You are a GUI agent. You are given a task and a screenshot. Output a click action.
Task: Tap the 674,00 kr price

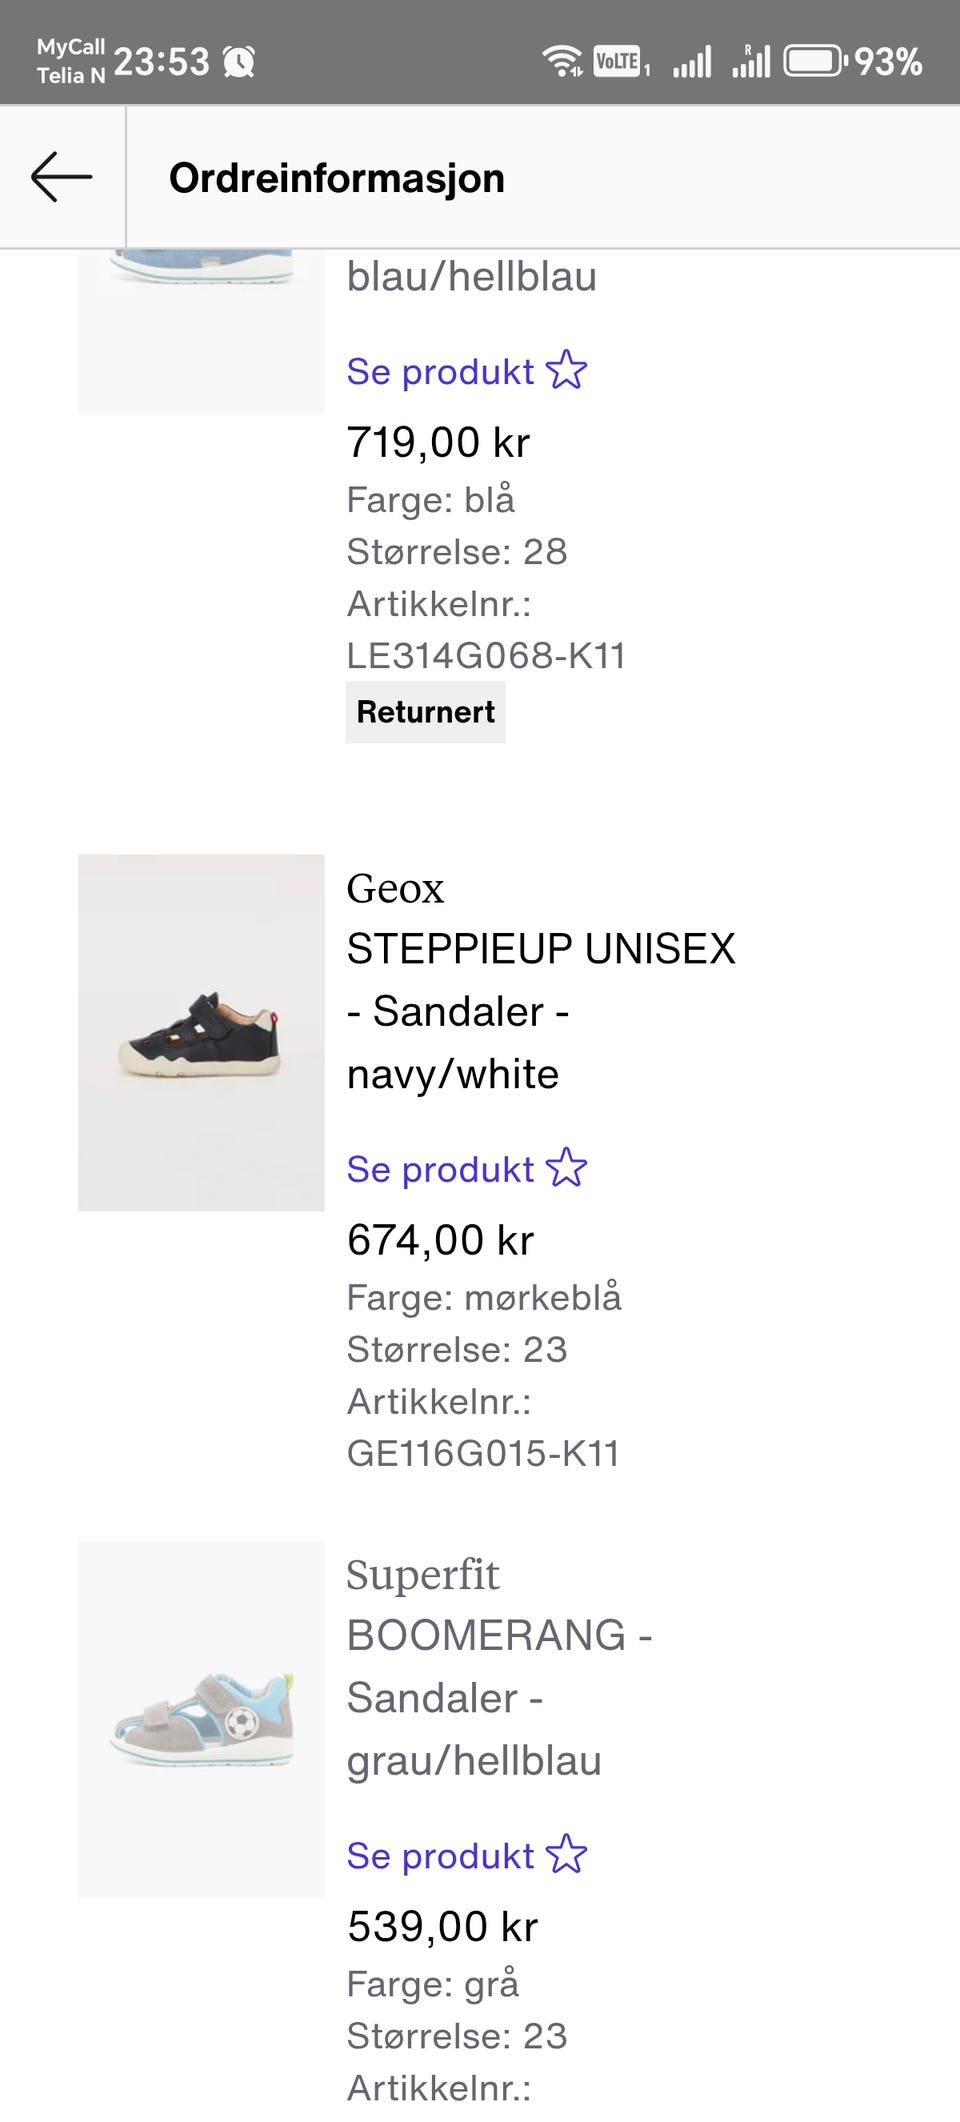coord(440,1240)
